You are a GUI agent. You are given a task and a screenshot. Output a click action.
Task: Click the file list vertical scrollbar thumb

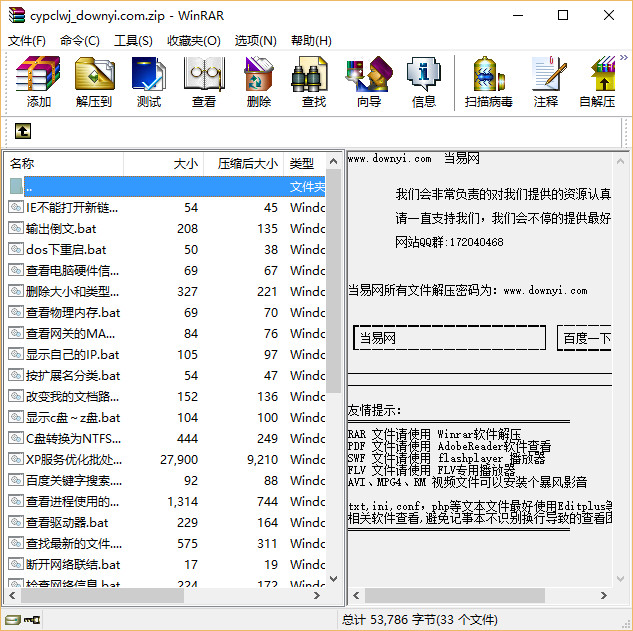tap(333, 281)
